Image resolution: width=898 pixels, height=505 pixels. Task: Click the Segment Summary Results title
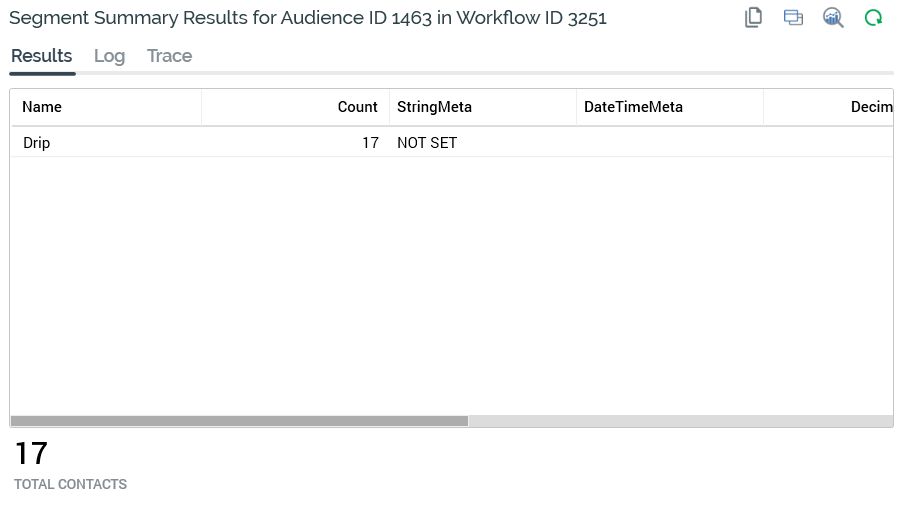tap(307, 18)
